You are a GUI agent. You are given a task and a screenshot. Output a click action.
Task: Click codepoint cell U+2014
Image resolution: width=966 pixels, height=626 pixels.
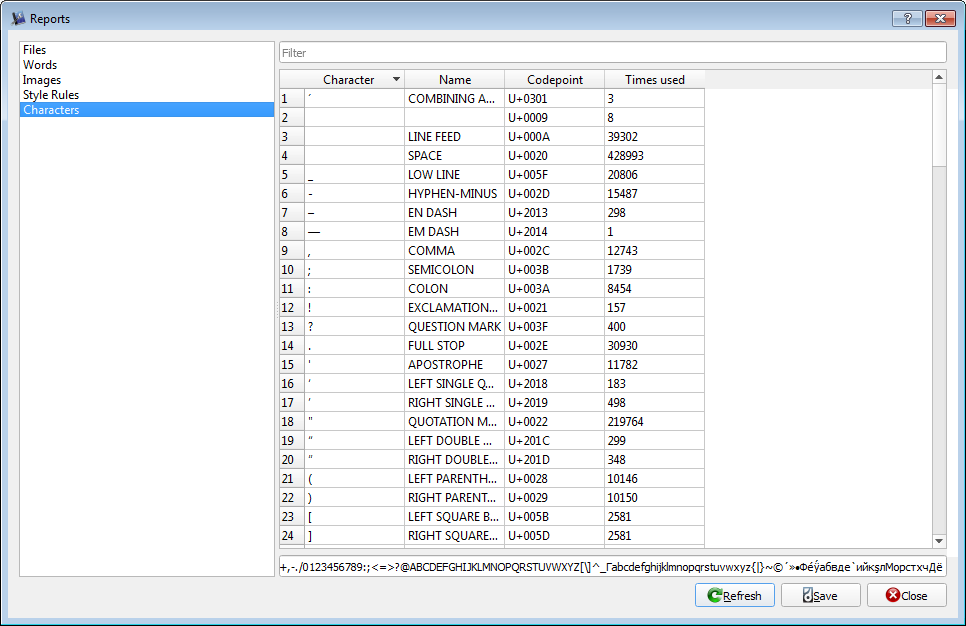click(x=554, y=232)
